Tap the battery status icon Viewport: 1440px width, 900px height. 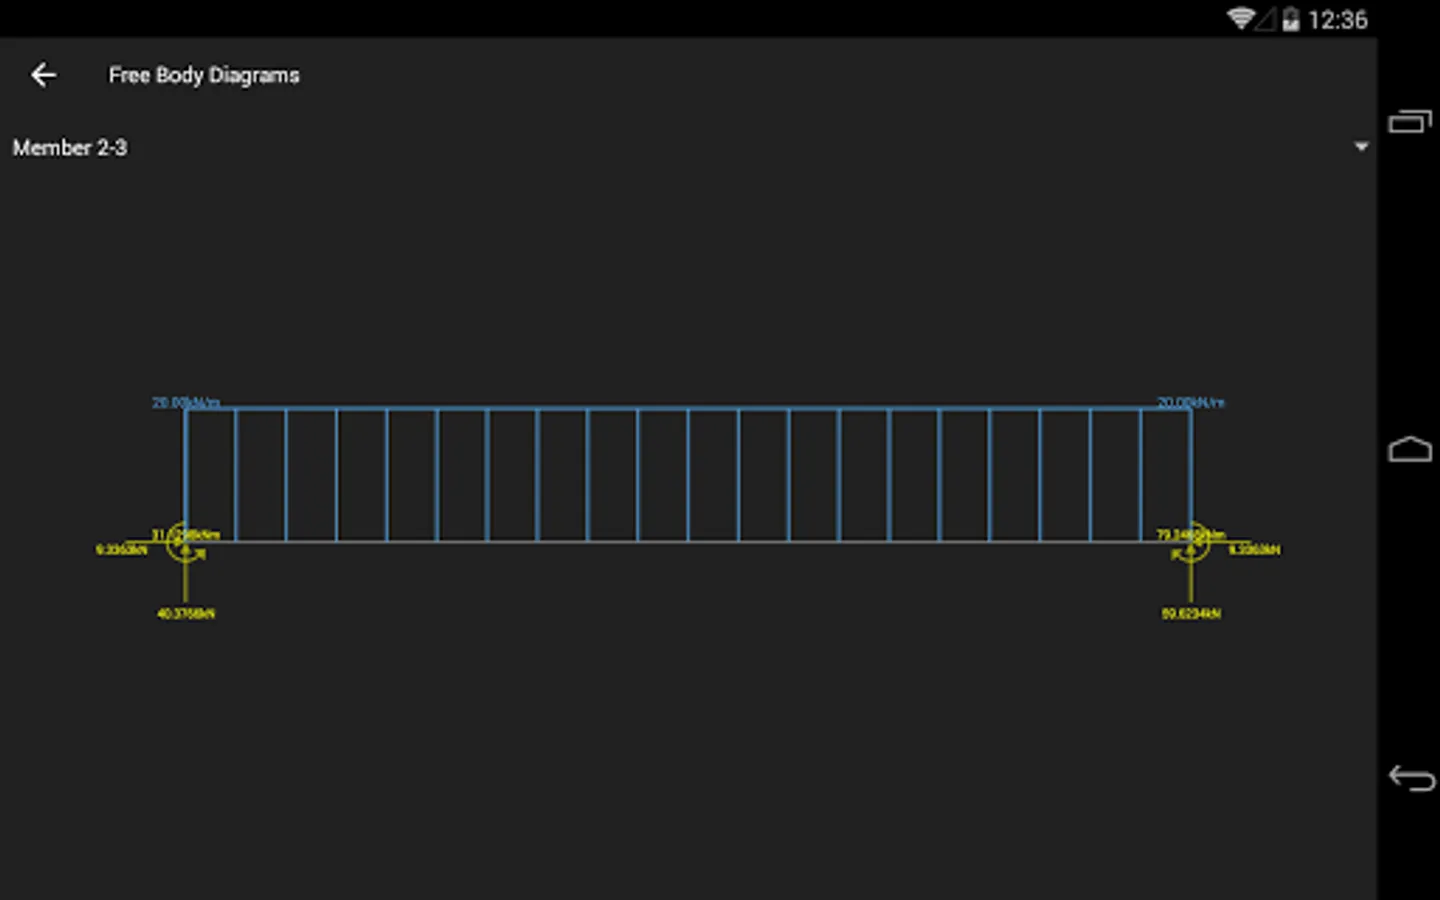tap(1291, 19)
